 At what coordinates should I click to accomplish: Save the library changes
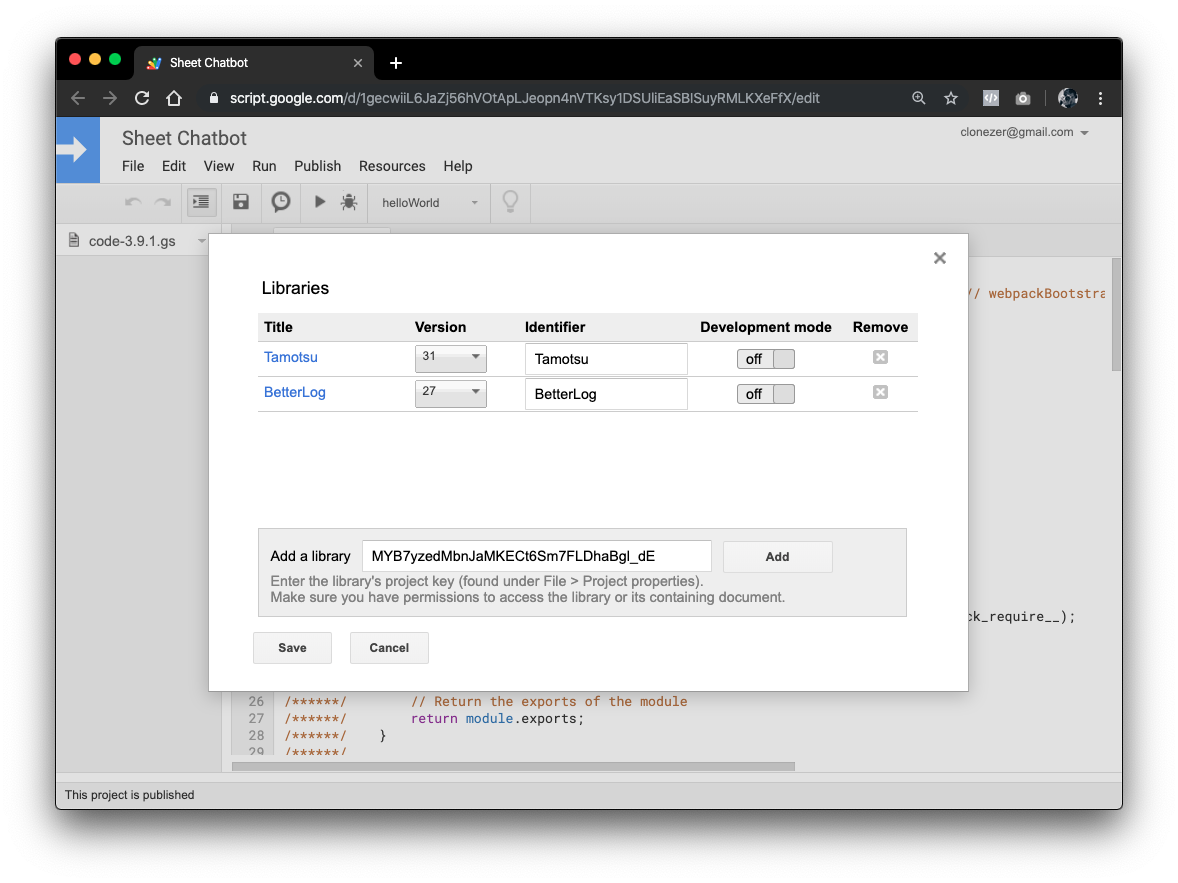[292, 648]
